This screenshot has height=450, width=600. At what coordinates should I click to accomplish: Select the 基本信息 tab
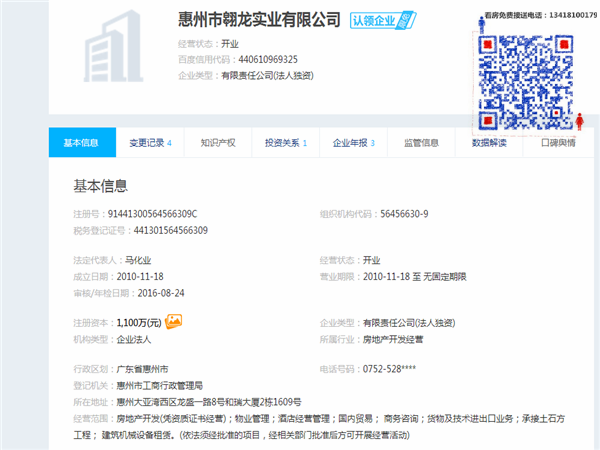(x=82, y=142)
